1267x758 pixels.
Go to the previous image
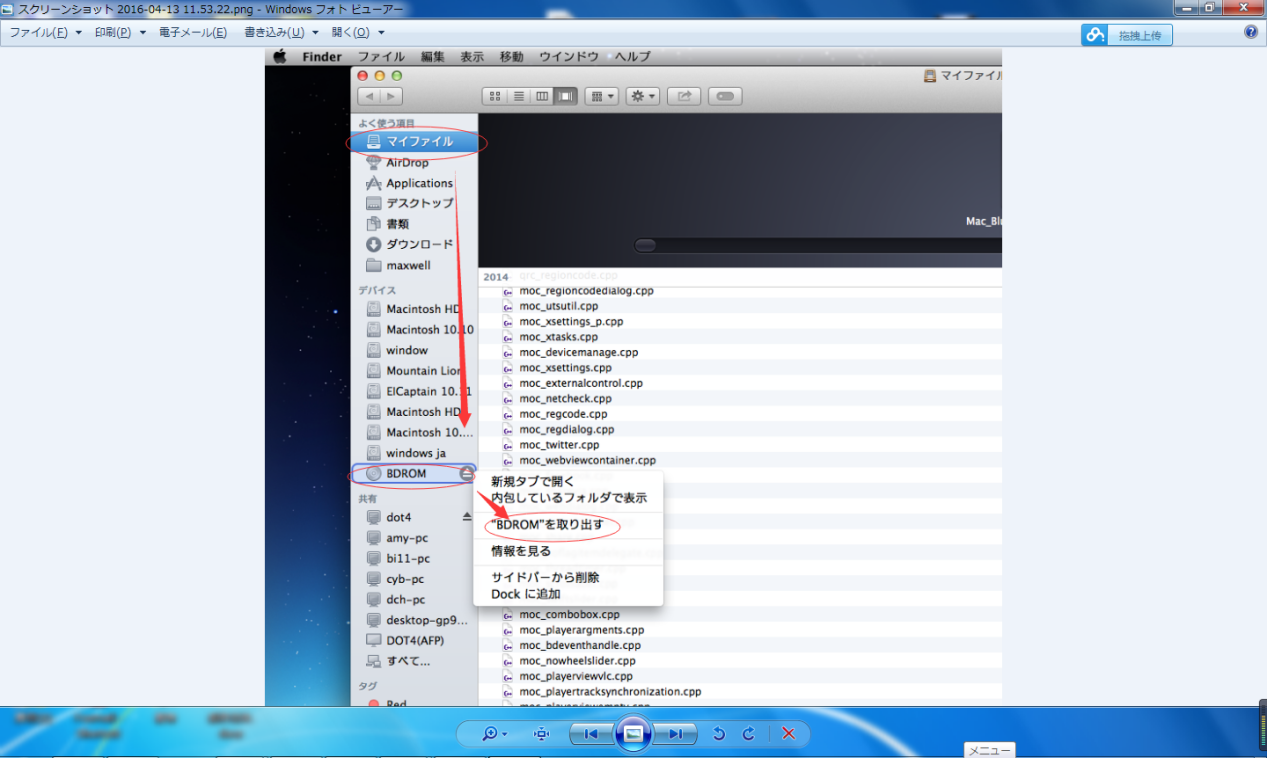click(x=590, y=734)
